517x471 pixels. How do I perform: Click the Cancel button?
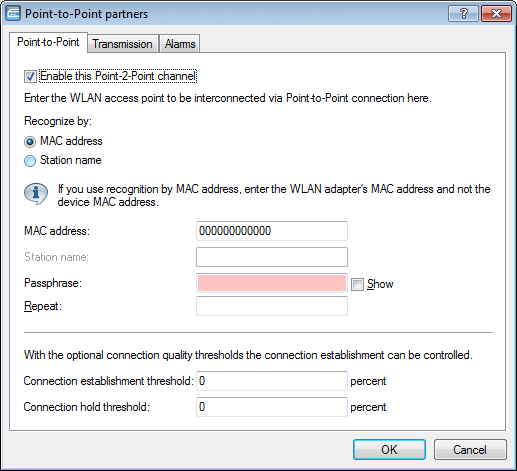click(470, 449)
